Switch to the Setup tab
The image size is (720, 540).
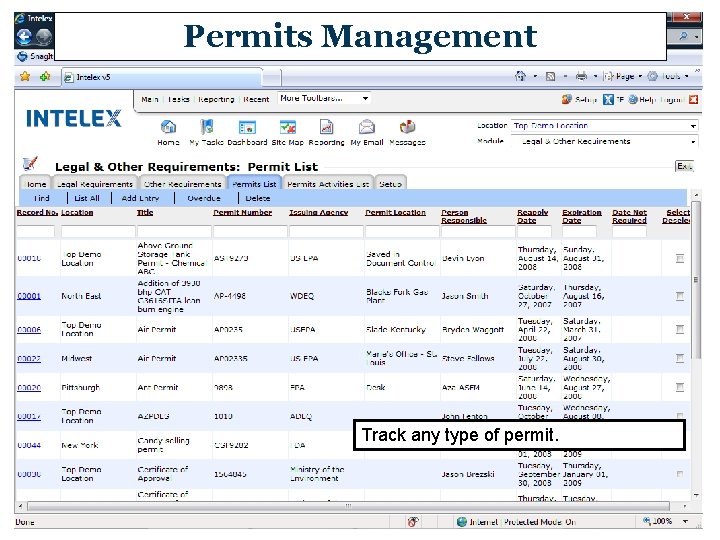click(x=390, y=184)
